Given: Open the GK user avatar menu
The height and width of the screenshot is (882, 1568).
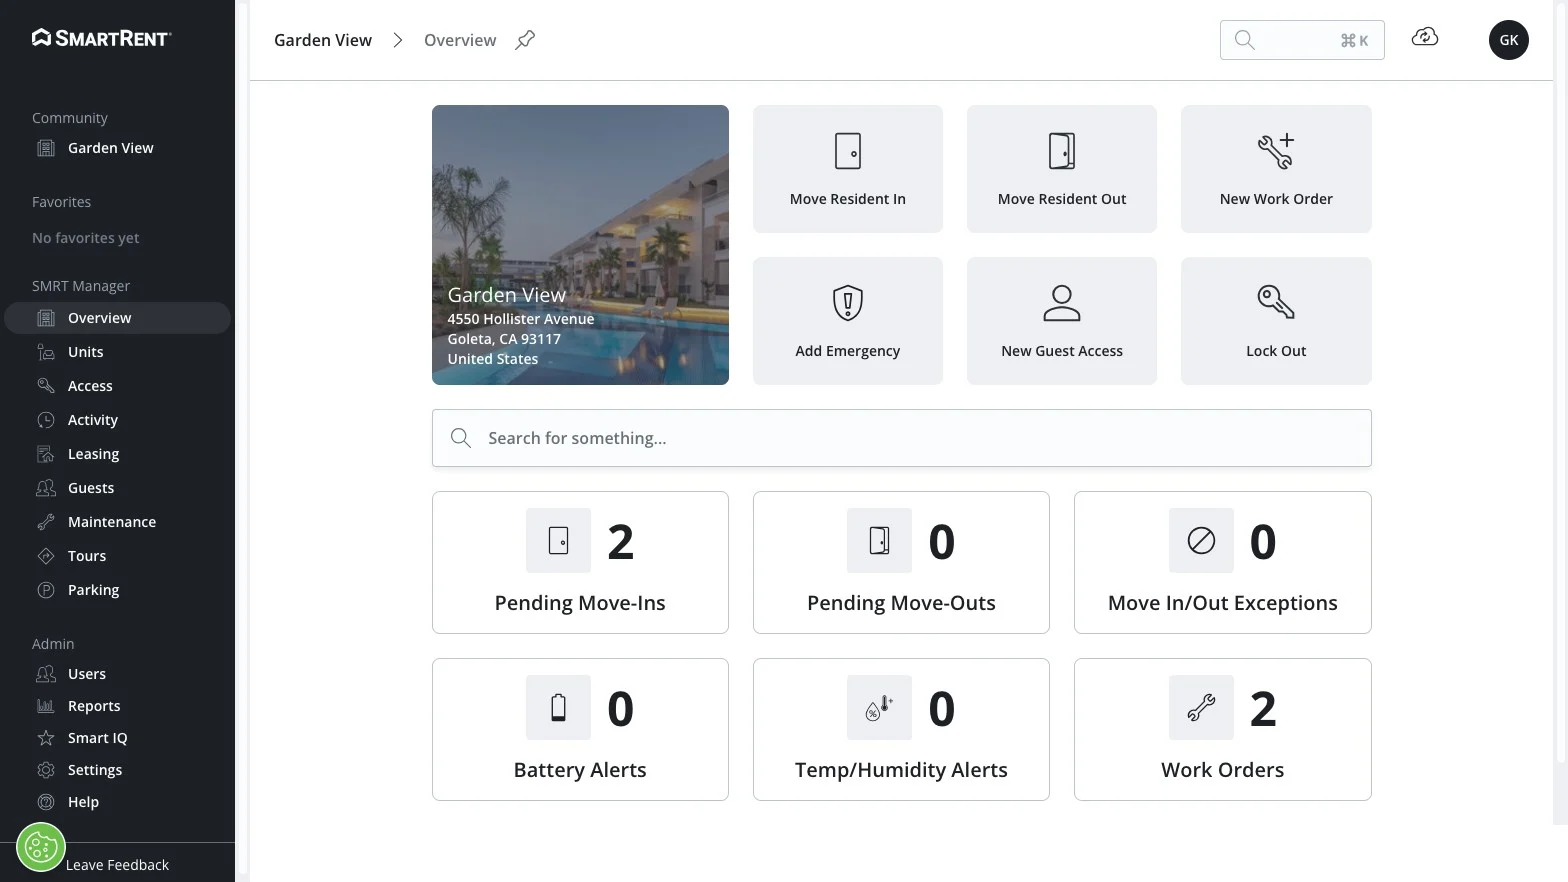Looking at the screenshot, I should 1508,40.
